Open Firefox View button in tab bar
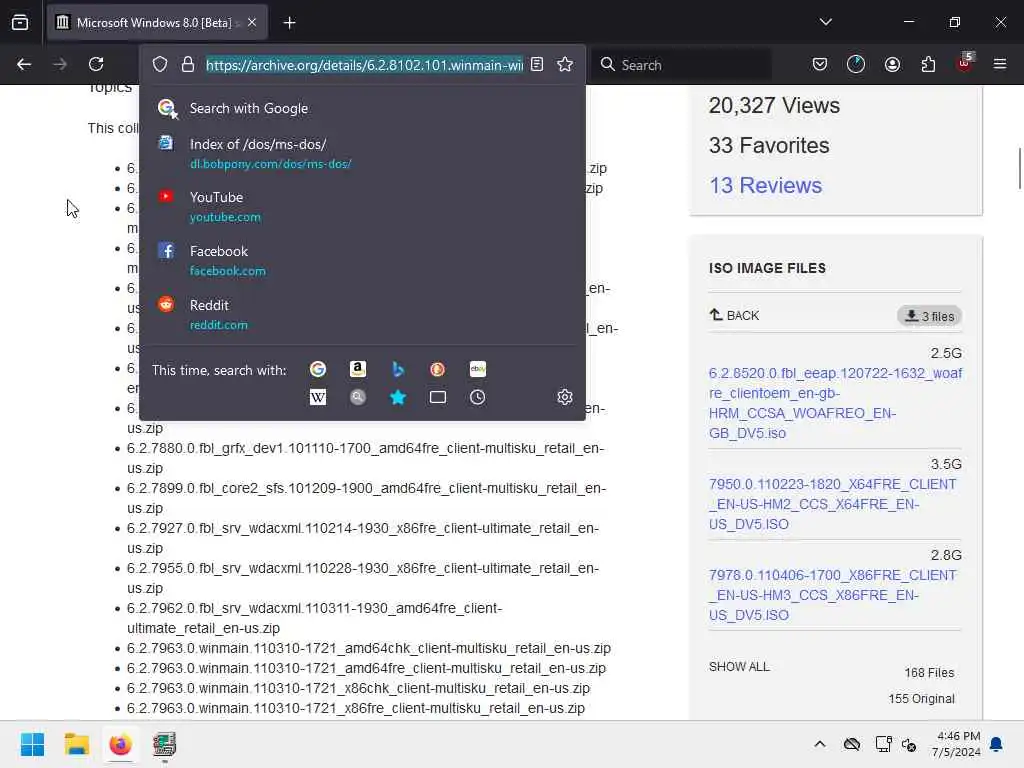Image resolution: width=1024 pixels, height=768 pixels. point(20,22)
